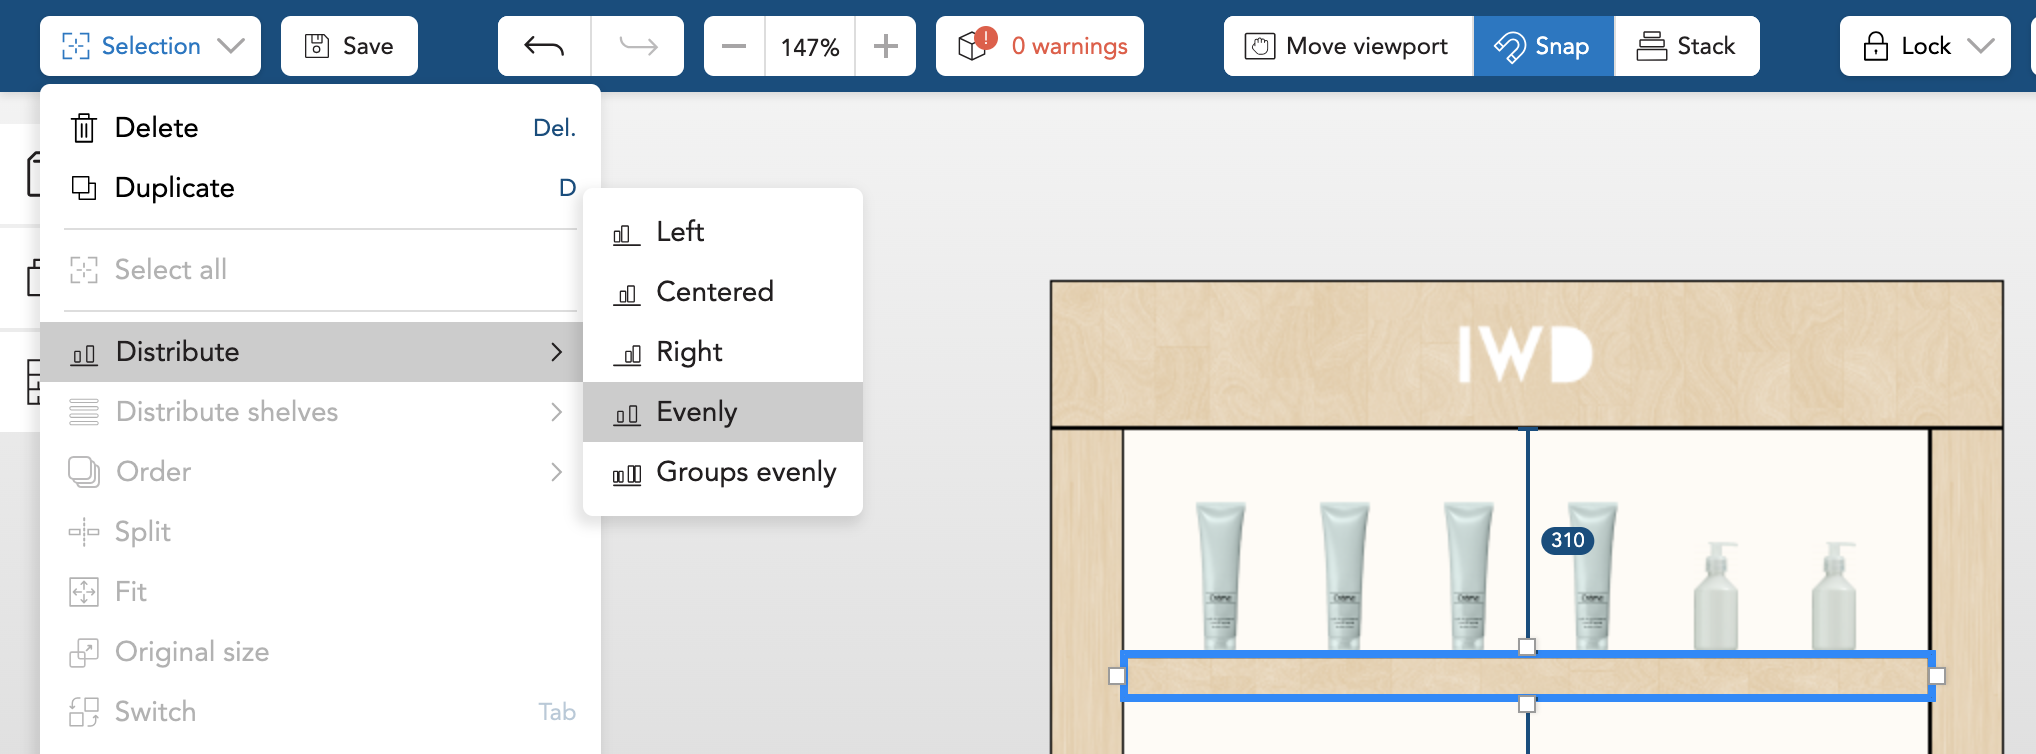The height and width of the screenshot is (754, 2036).
Task: Select the Centered distribute option
Action: tap(714, 292)
